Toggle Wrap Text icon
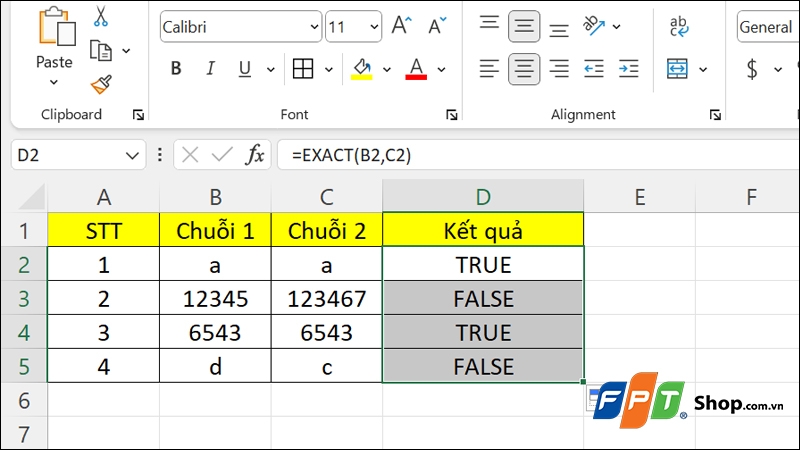The height and width of the screenshot is (450, 800). pos(679,27)
